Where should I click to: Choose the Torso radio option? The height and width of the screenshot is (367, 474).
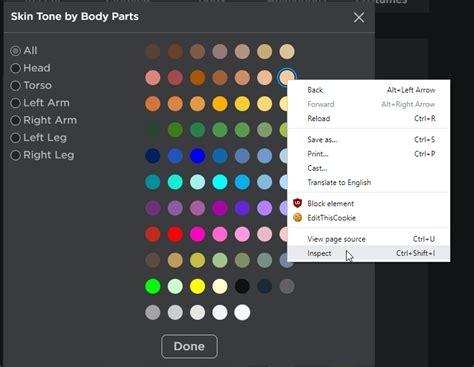(x=15, y=85)
